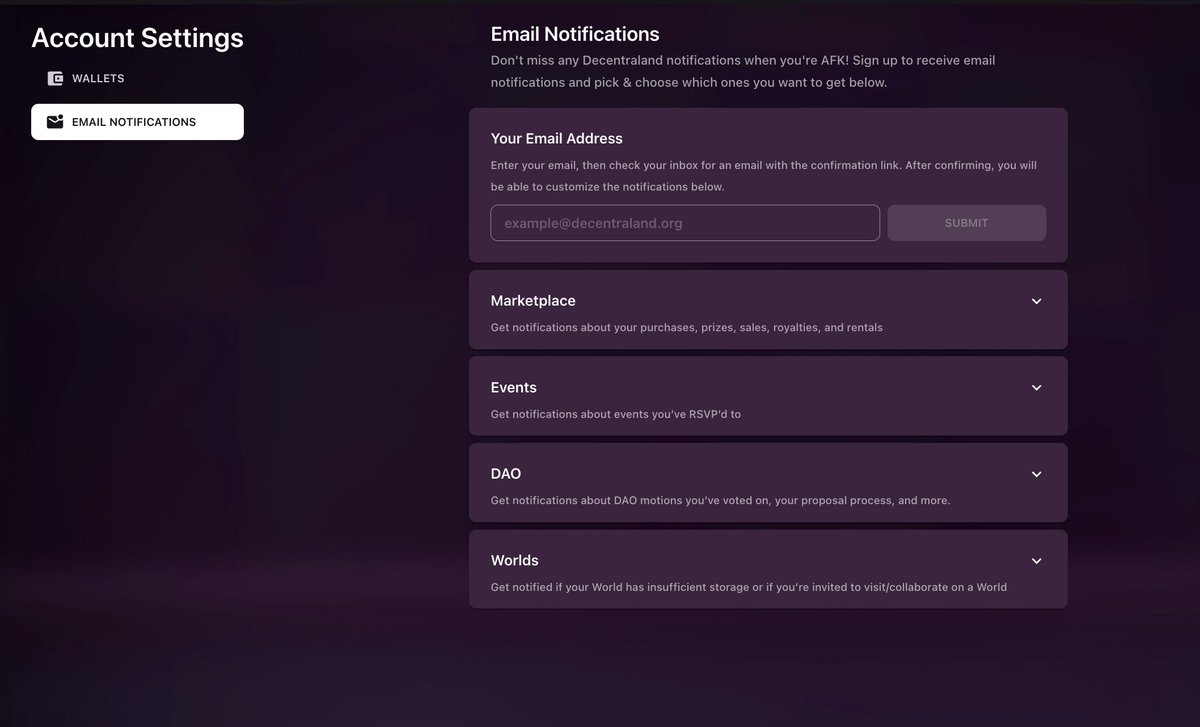1200x727 pixels.
Task: Click the DAO motions description text
Action: pyautogui.click(x=721, y=500)
